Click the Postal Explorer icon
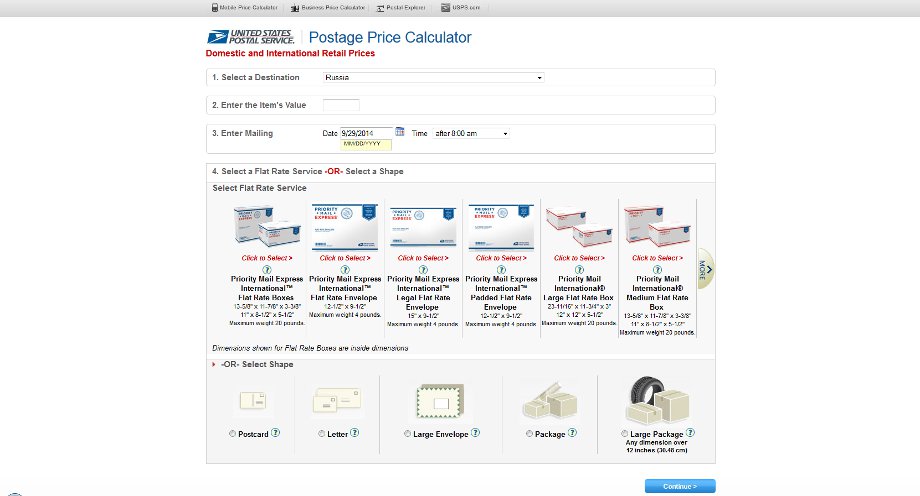This screenshot has width=920, height=496. 380,8
